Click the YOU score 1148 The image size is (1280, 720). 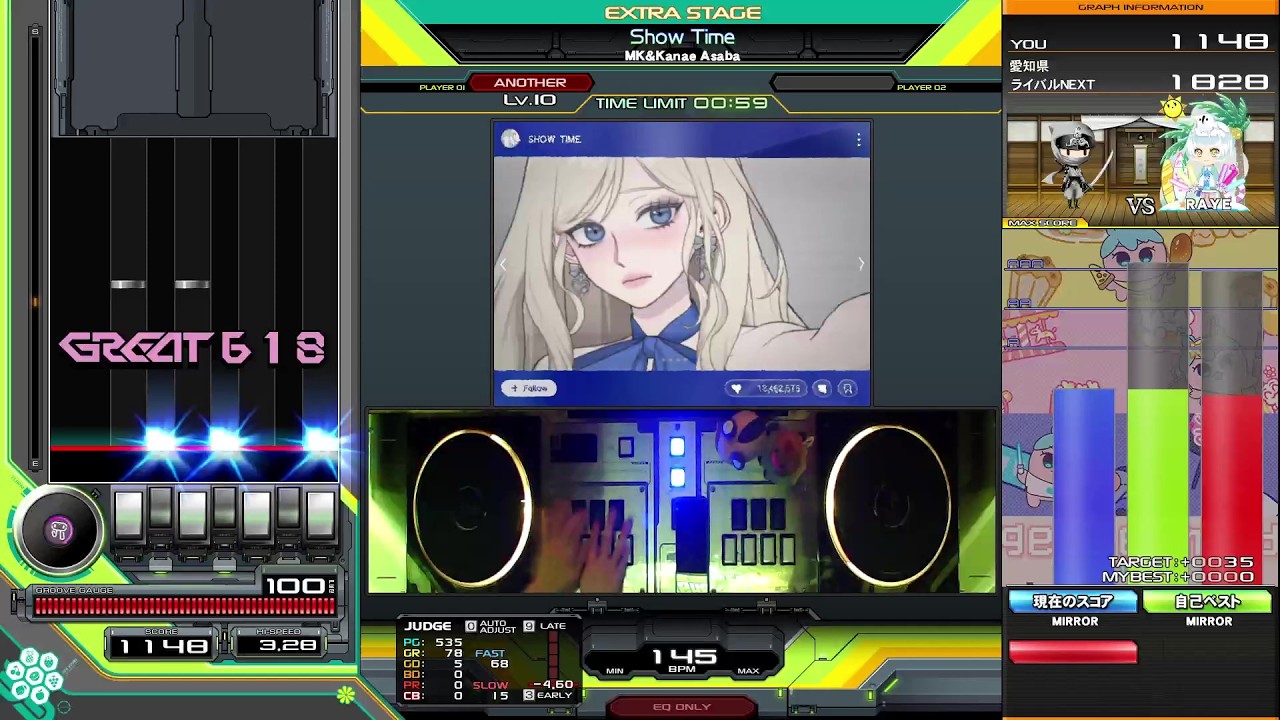tap(1220, 42)
